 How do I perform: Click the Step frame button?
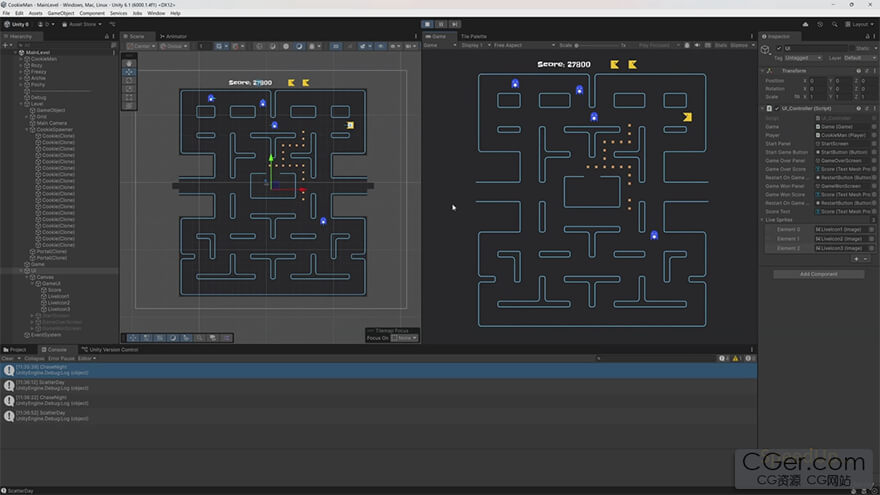coord(455,24)
